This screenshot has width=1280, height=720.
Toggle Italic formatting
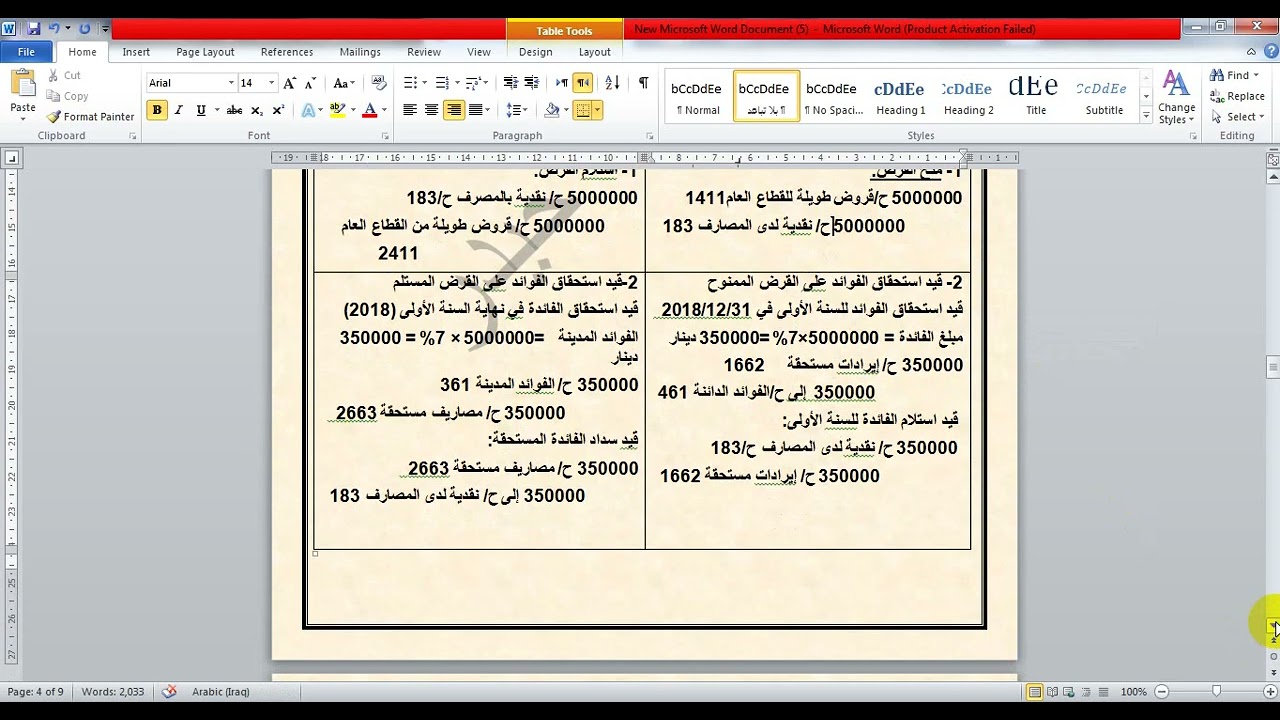click(x=179, y=110)
